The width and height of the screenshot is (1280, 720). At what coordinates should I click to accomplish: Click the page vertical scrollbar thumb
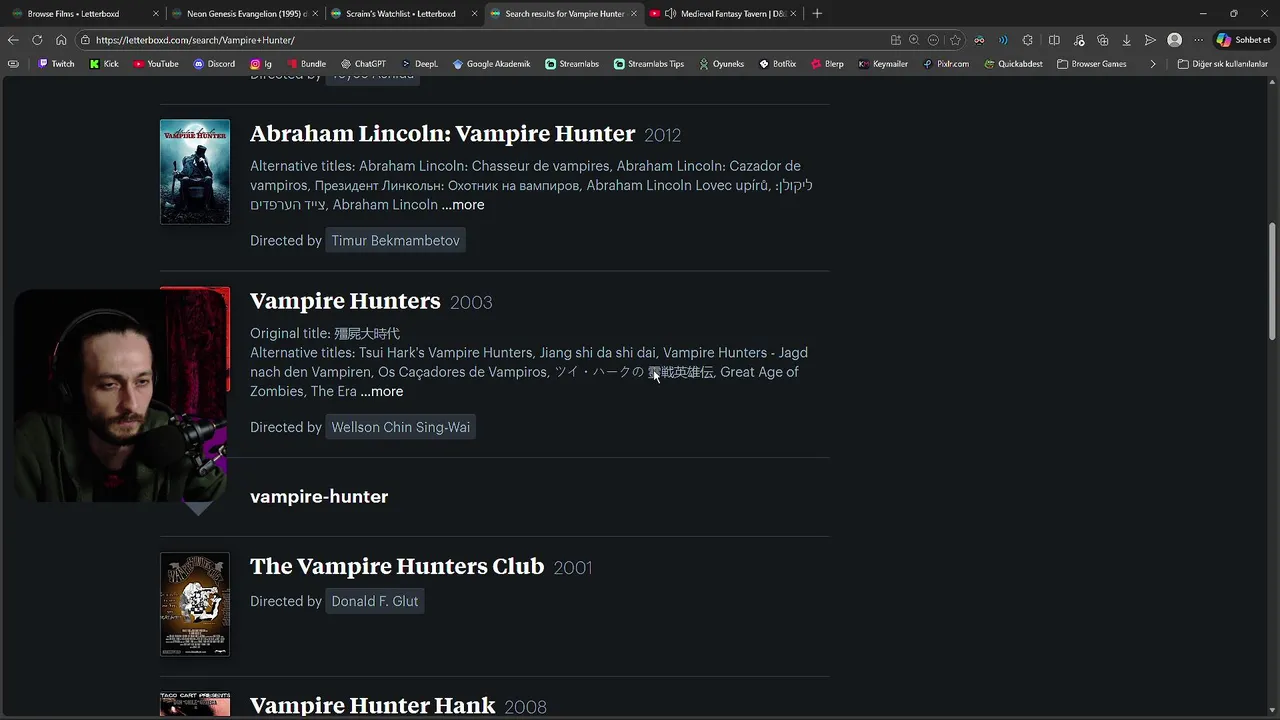(x=1273, y=282)
